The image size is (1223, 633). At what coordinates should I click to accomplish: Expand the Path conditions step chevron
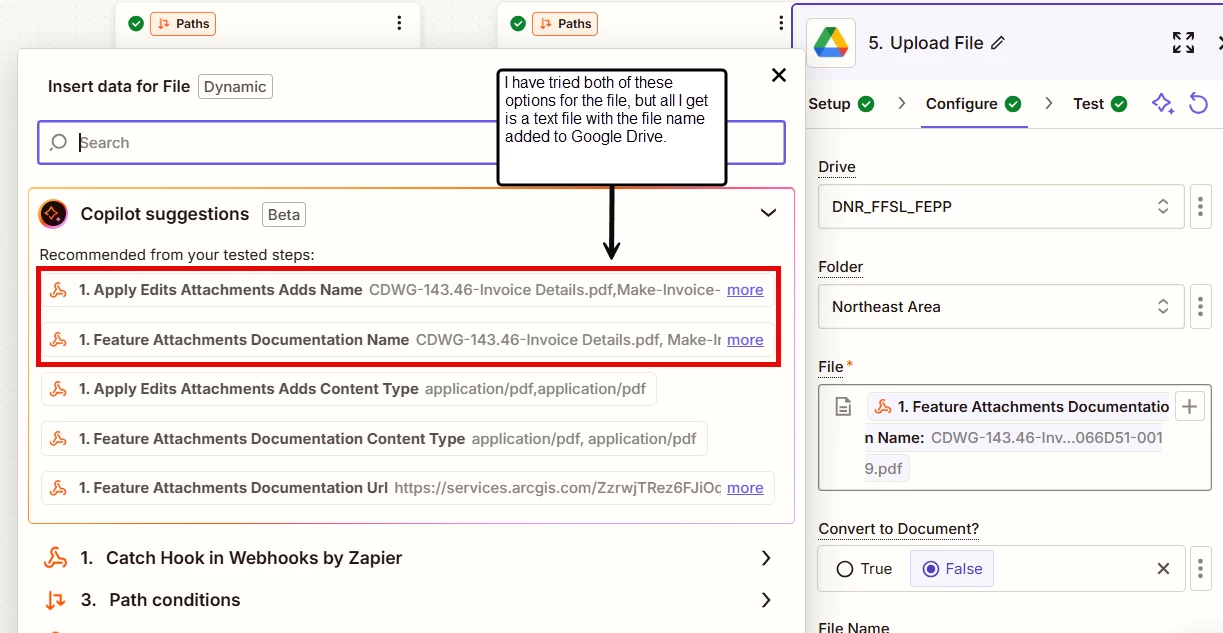tap(765, 600)
